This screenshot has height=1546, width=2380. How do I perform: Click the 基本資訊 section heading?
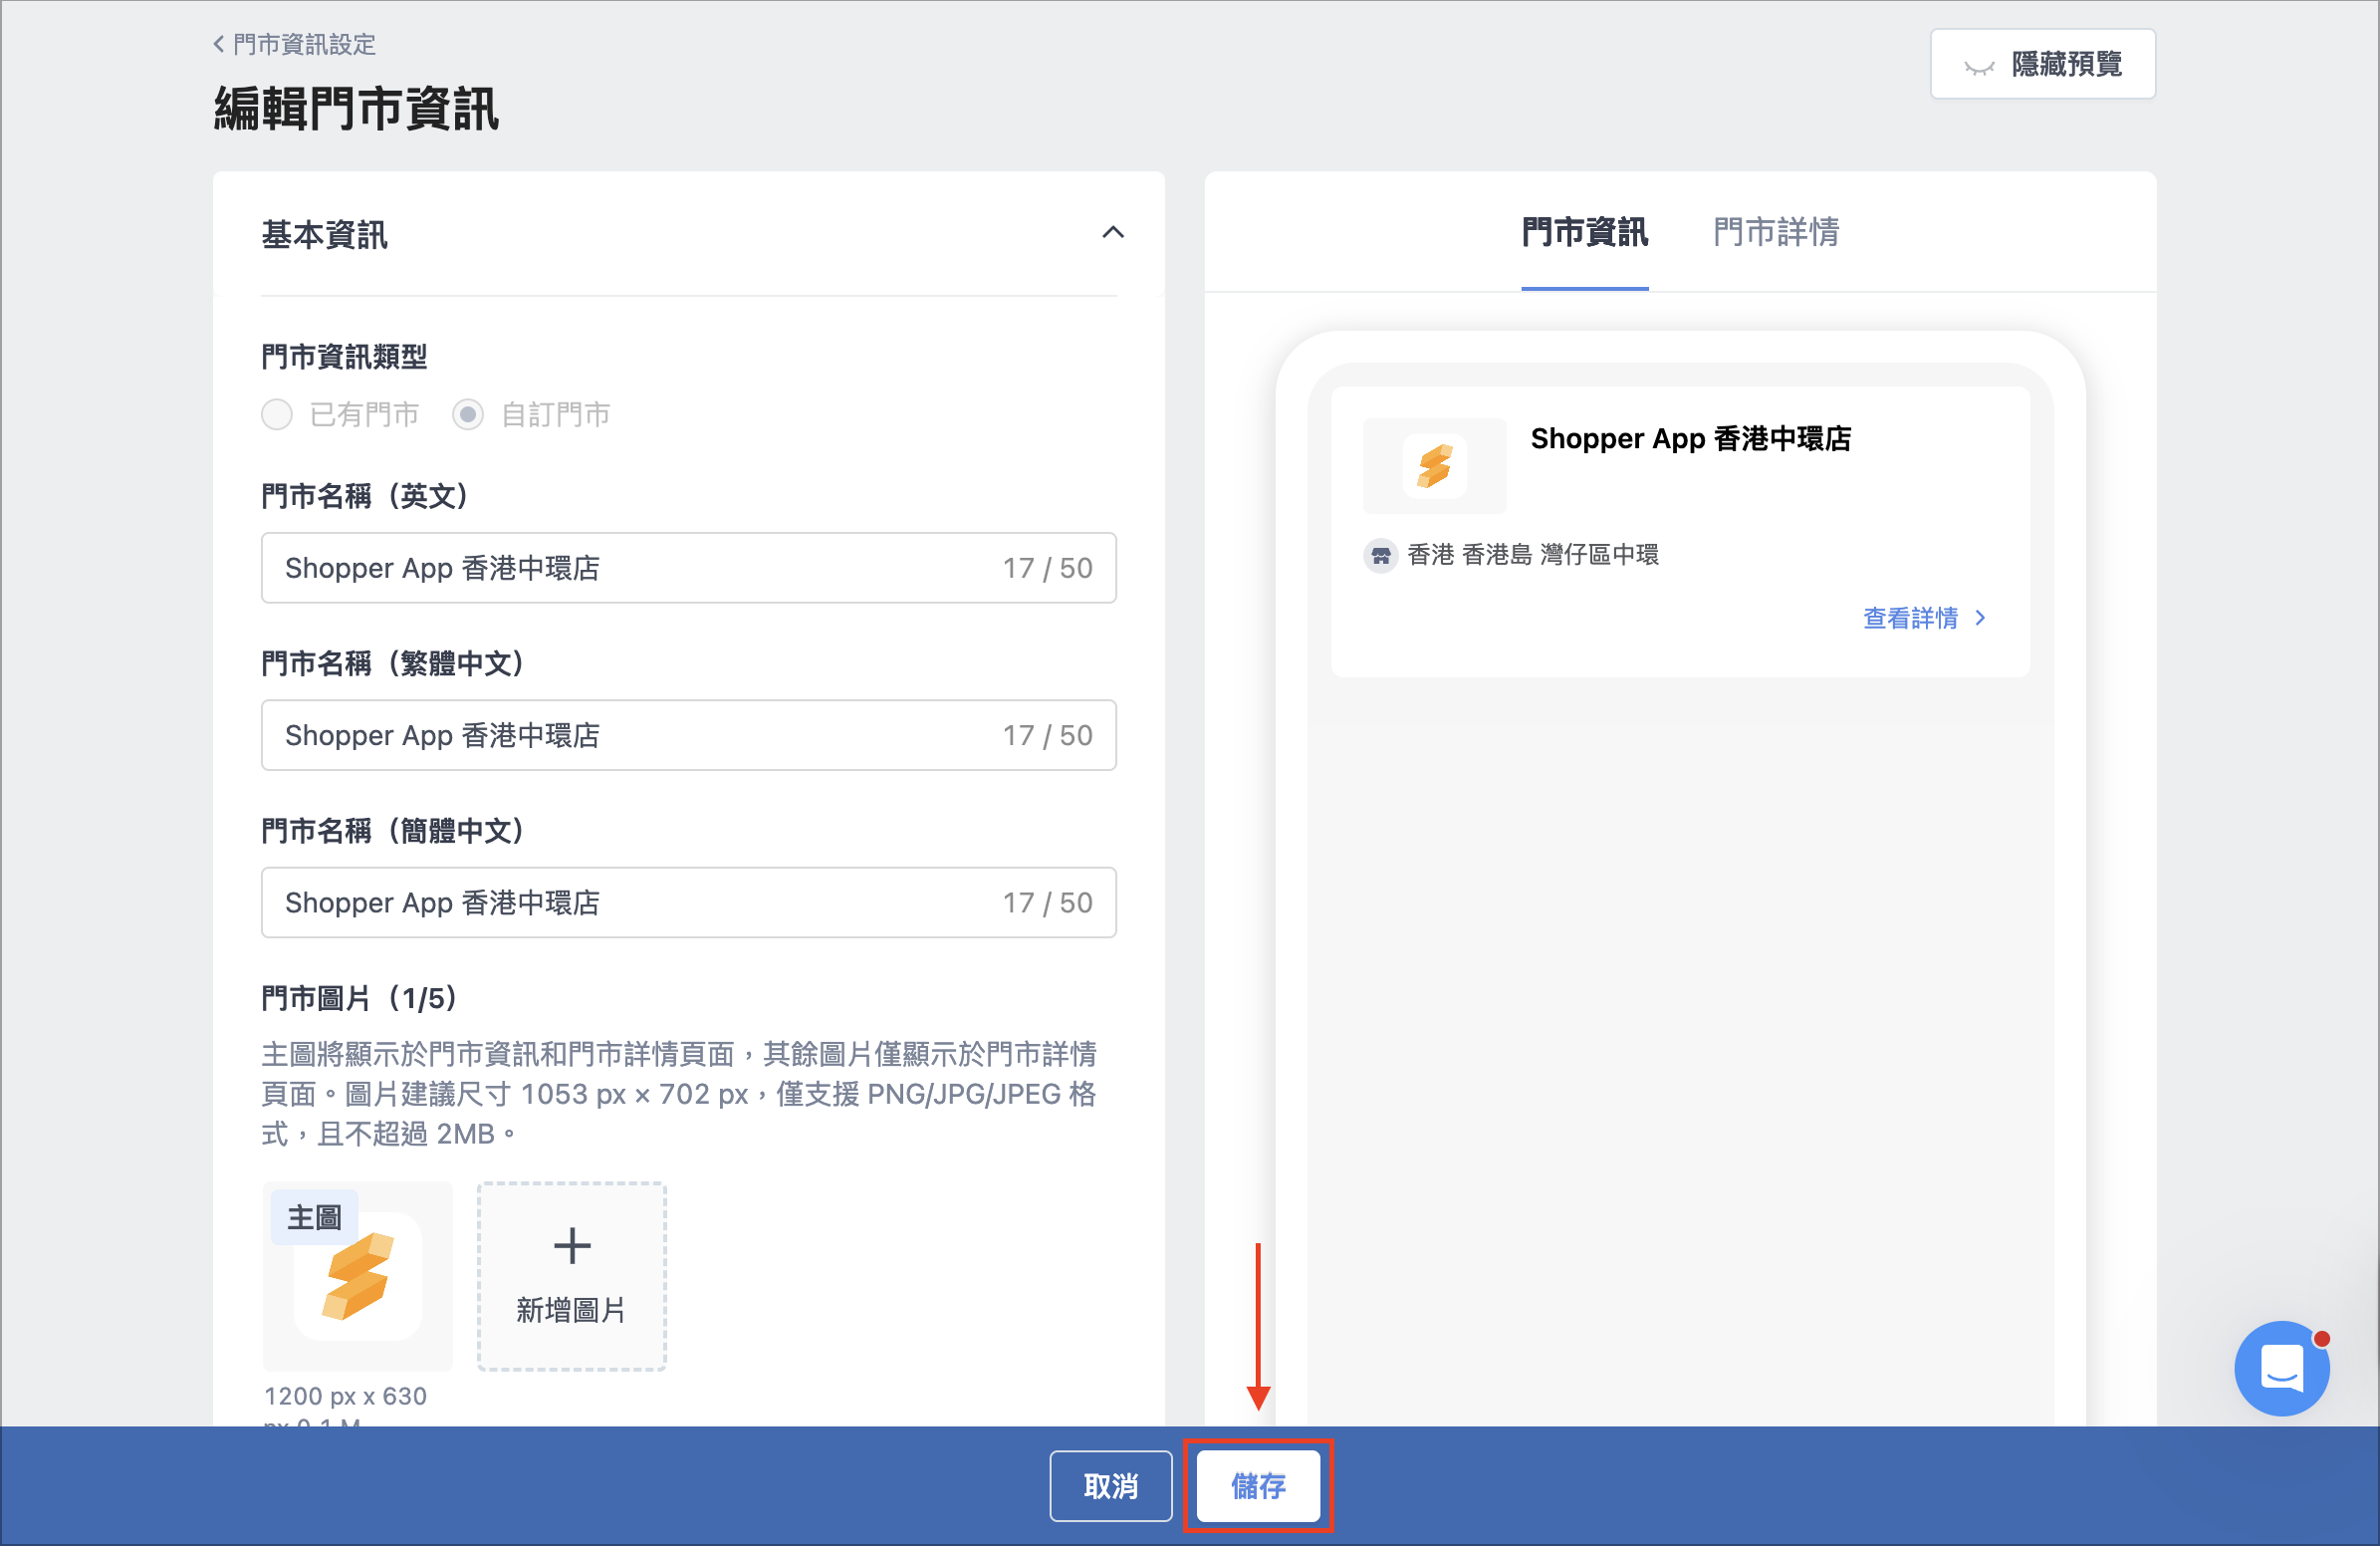[x=324, y=234]
